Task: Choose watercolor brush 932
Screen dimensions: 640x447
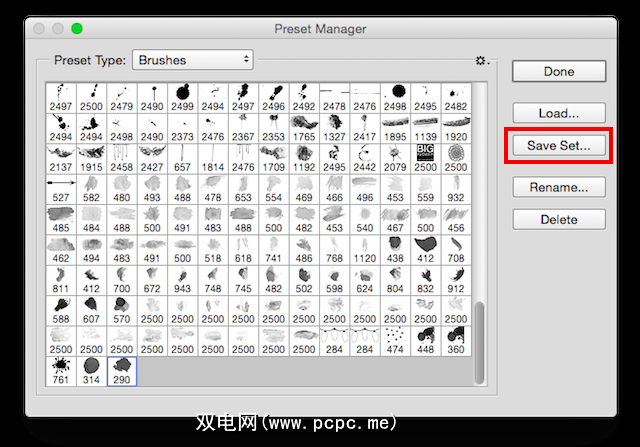Action: pyautogui.click(x=456, y=189)
